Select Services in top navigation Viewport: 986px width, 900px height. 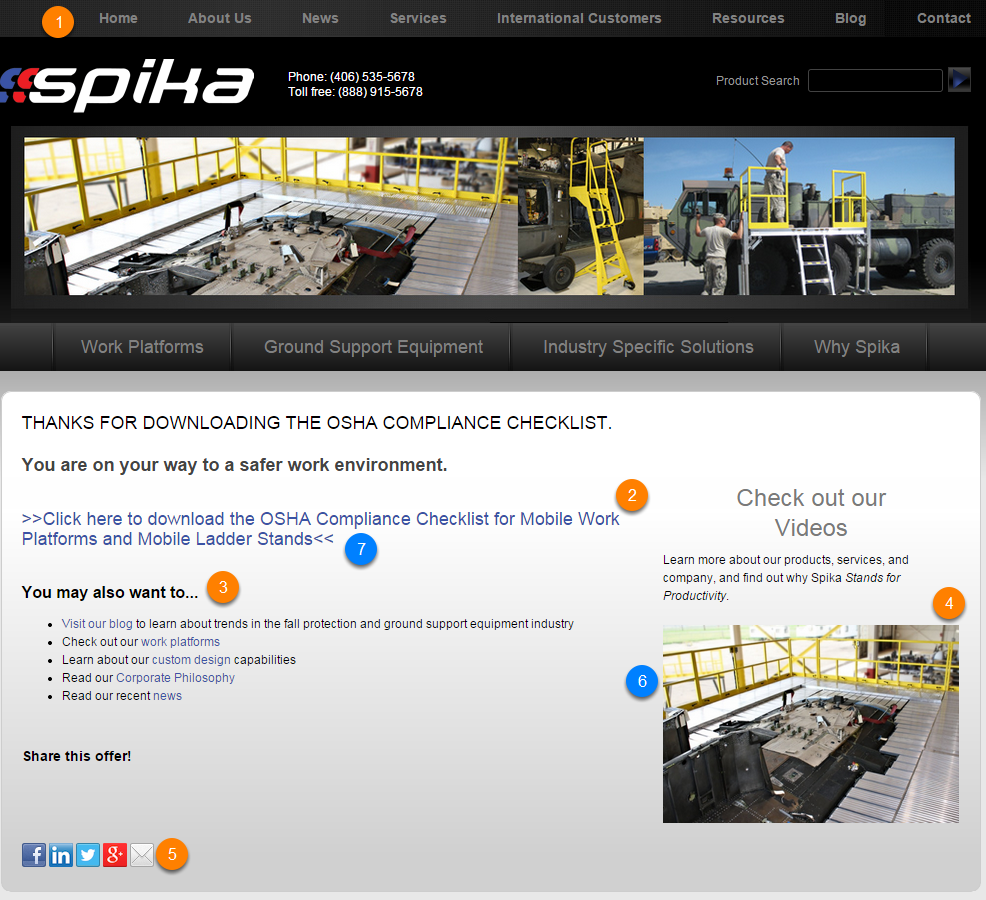[418, 18]
